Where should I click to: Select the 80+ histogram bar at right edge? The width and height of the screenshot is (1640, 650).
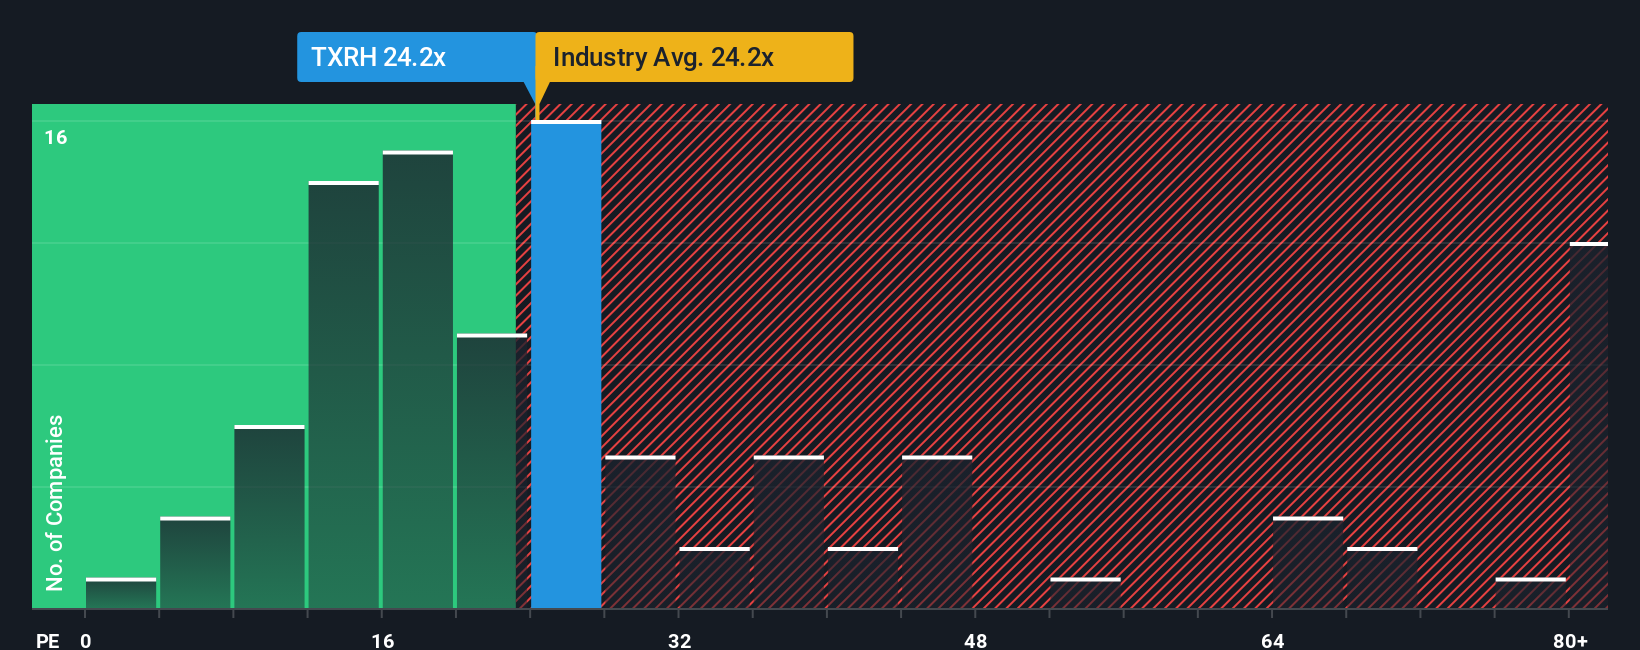point(1589,425)
